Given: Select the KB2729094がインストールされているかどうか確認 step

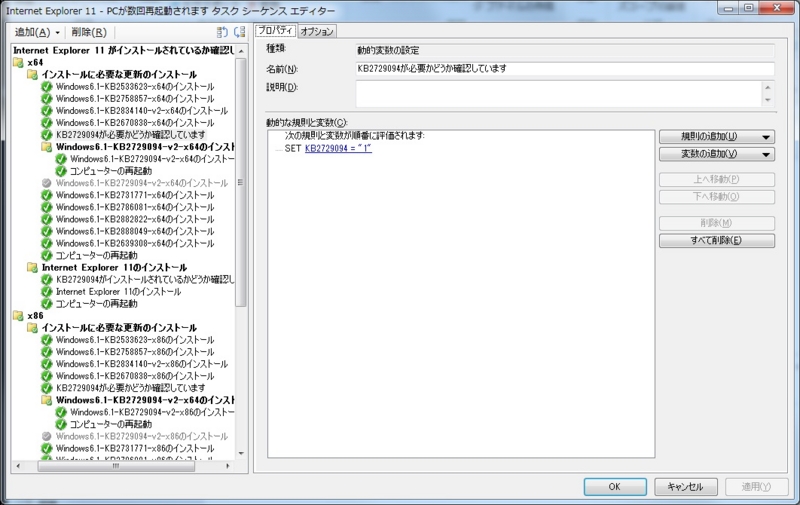Looking at the screenshot, I should coord(145,280).
